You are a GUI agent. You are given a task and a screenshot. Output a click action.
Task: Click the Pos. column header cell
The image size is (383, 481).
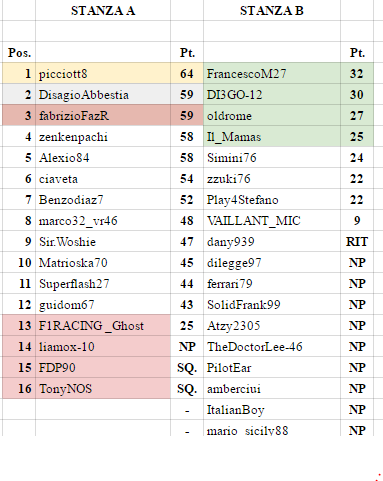tap(19, 52)
